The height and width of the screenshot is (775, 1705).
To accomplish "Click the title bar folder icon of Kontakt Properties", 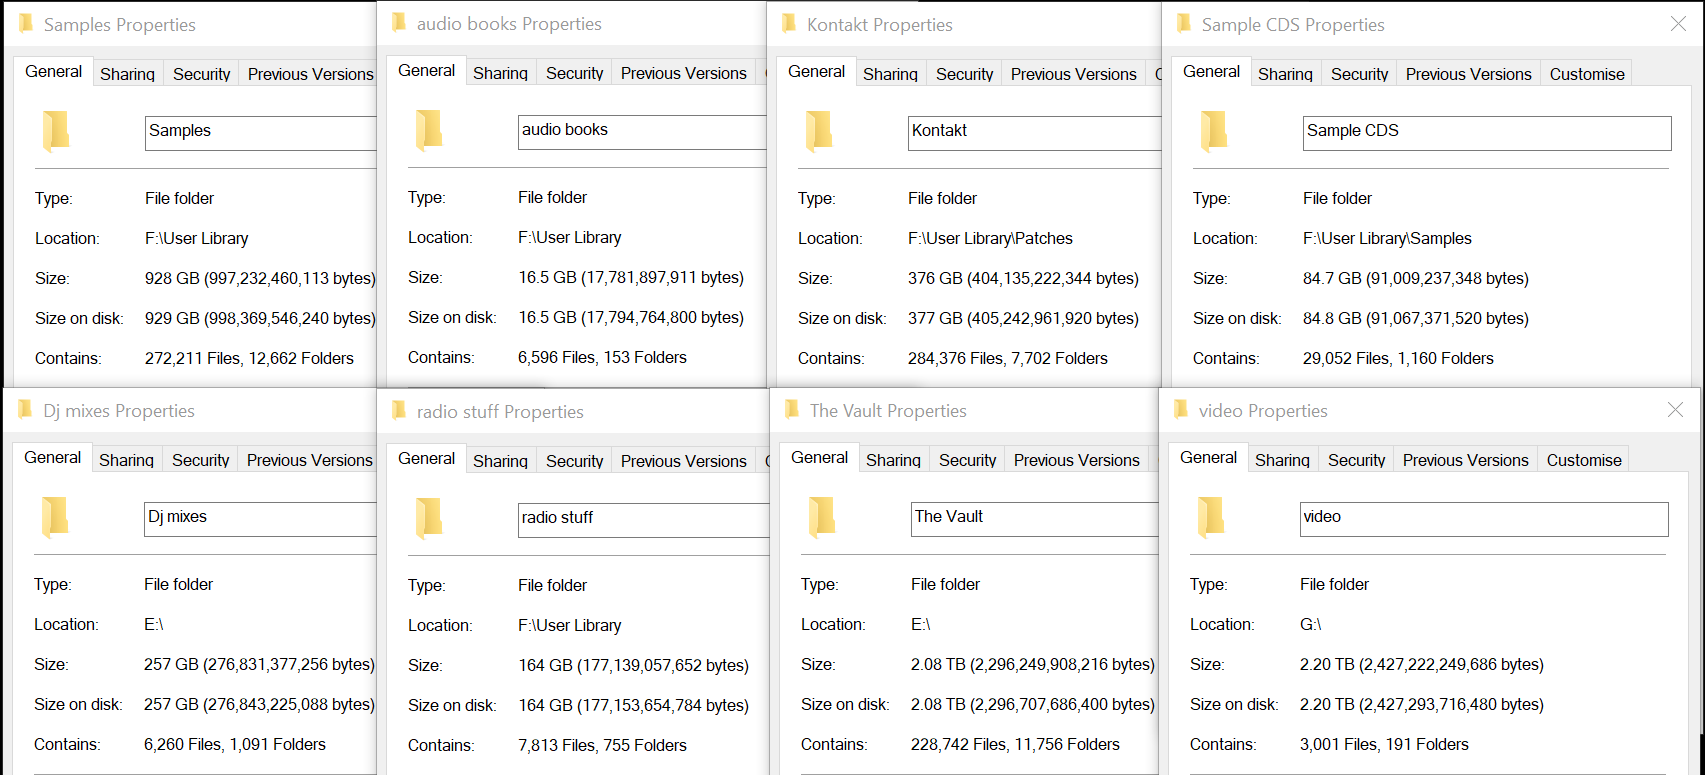I will (x=789, y=23).
